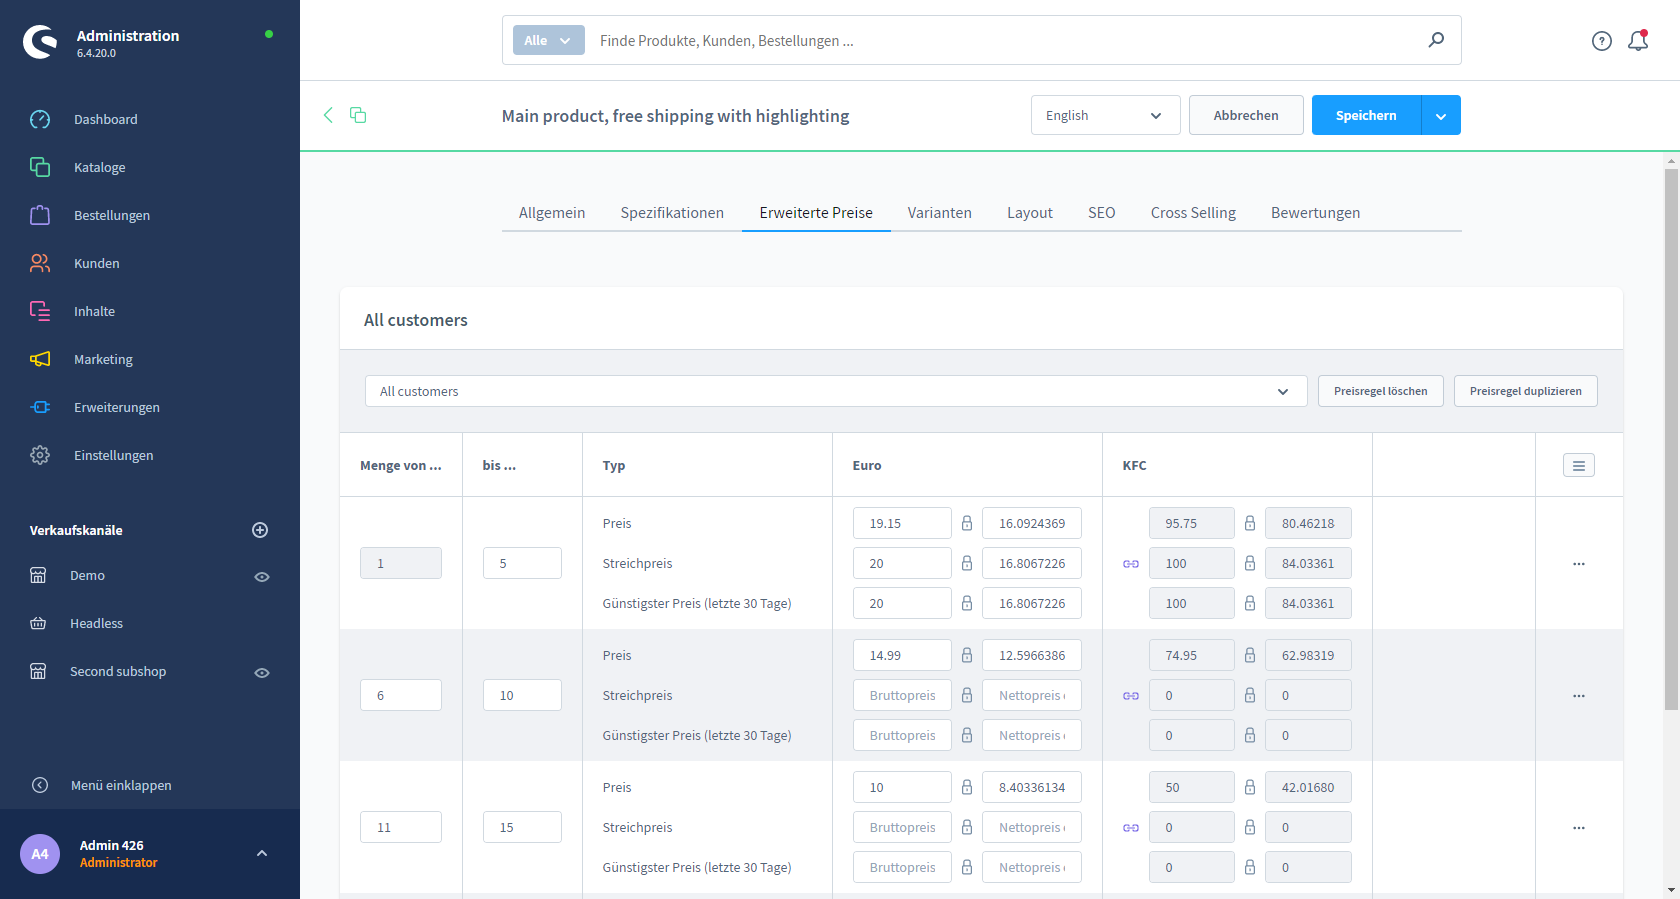Click Euro gross price field 19.15
Viewport: 1680px width, 899px height.
pos(902,523)
